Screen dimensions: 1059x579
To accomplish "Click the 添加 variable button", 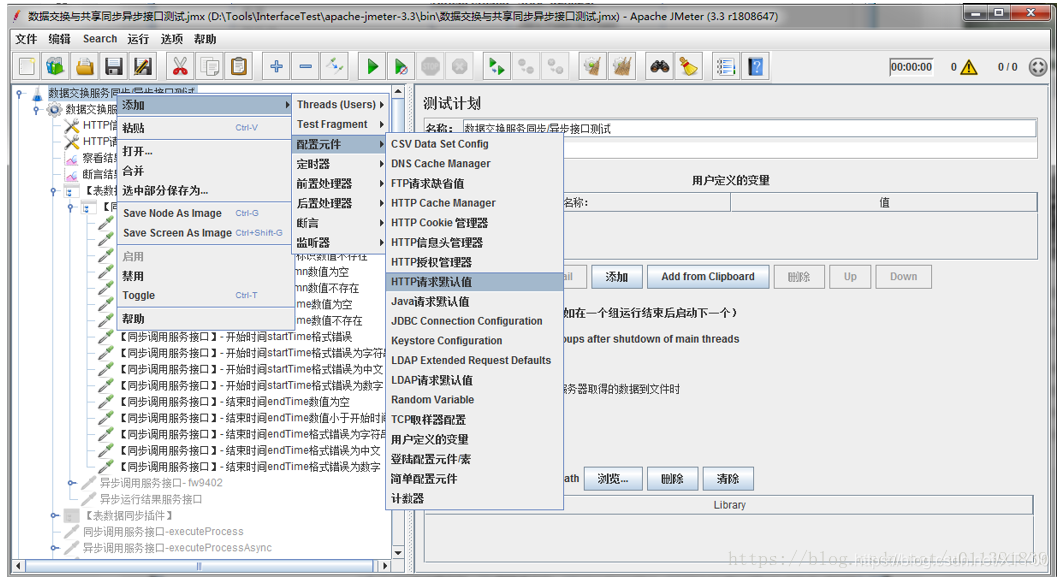I will [x=617, y=277].
